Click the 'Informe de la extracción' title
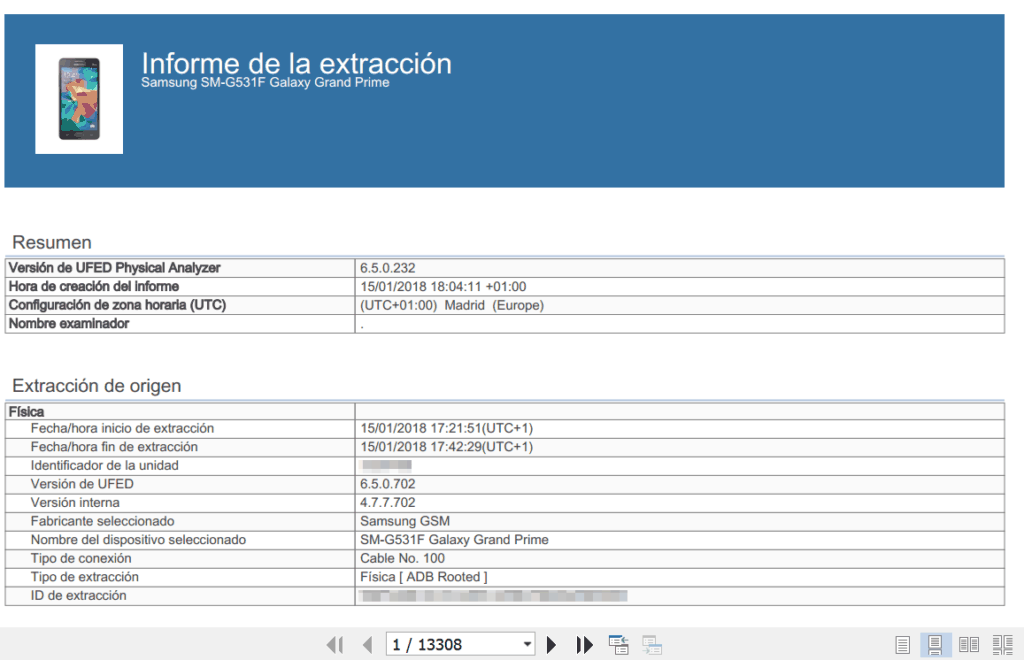1024x660 pixels. tap(296, 63)
